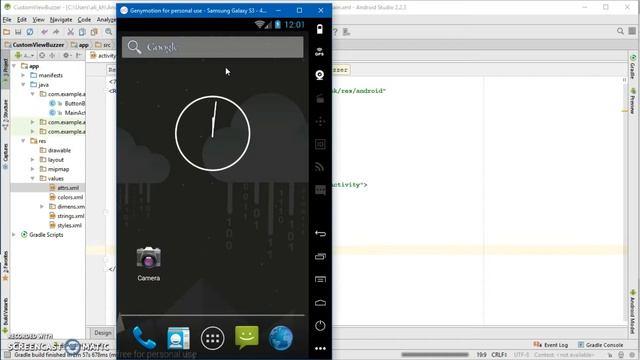Click the Help question mark toolbar icon
The width and height of the screenshot is (640, 360).
point(335,32)
